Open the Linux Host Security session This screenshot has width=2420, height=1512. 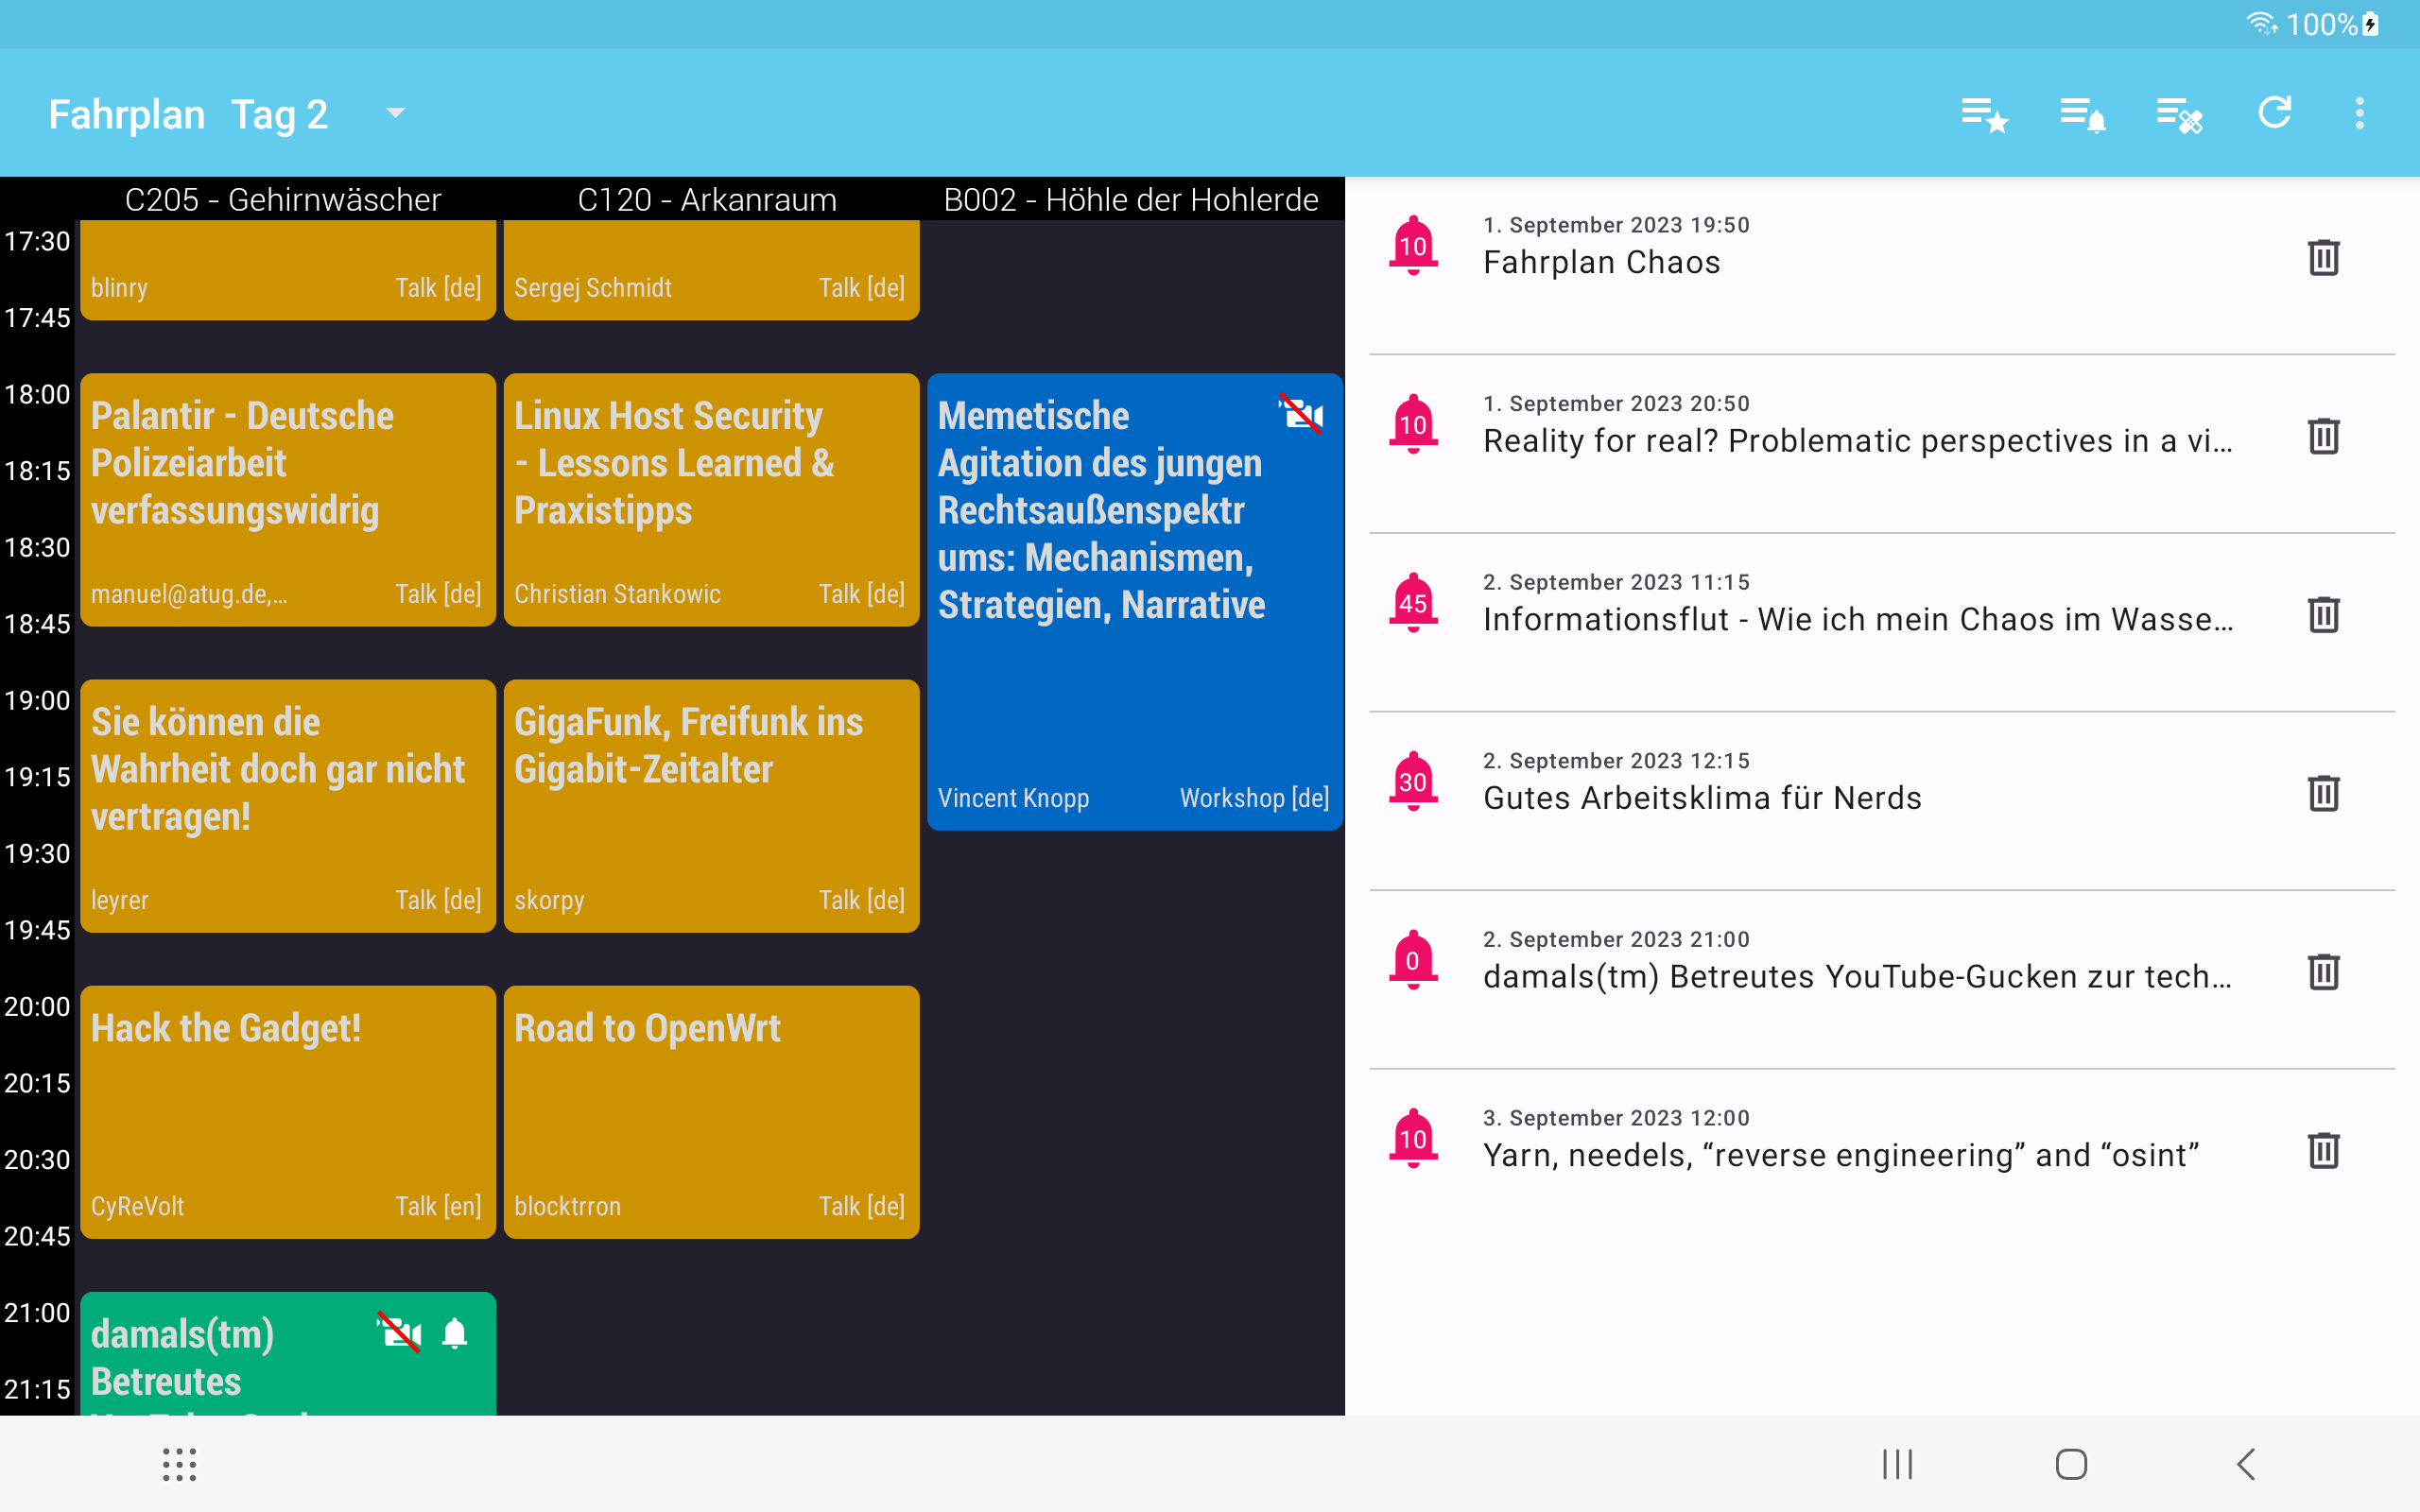711,500
